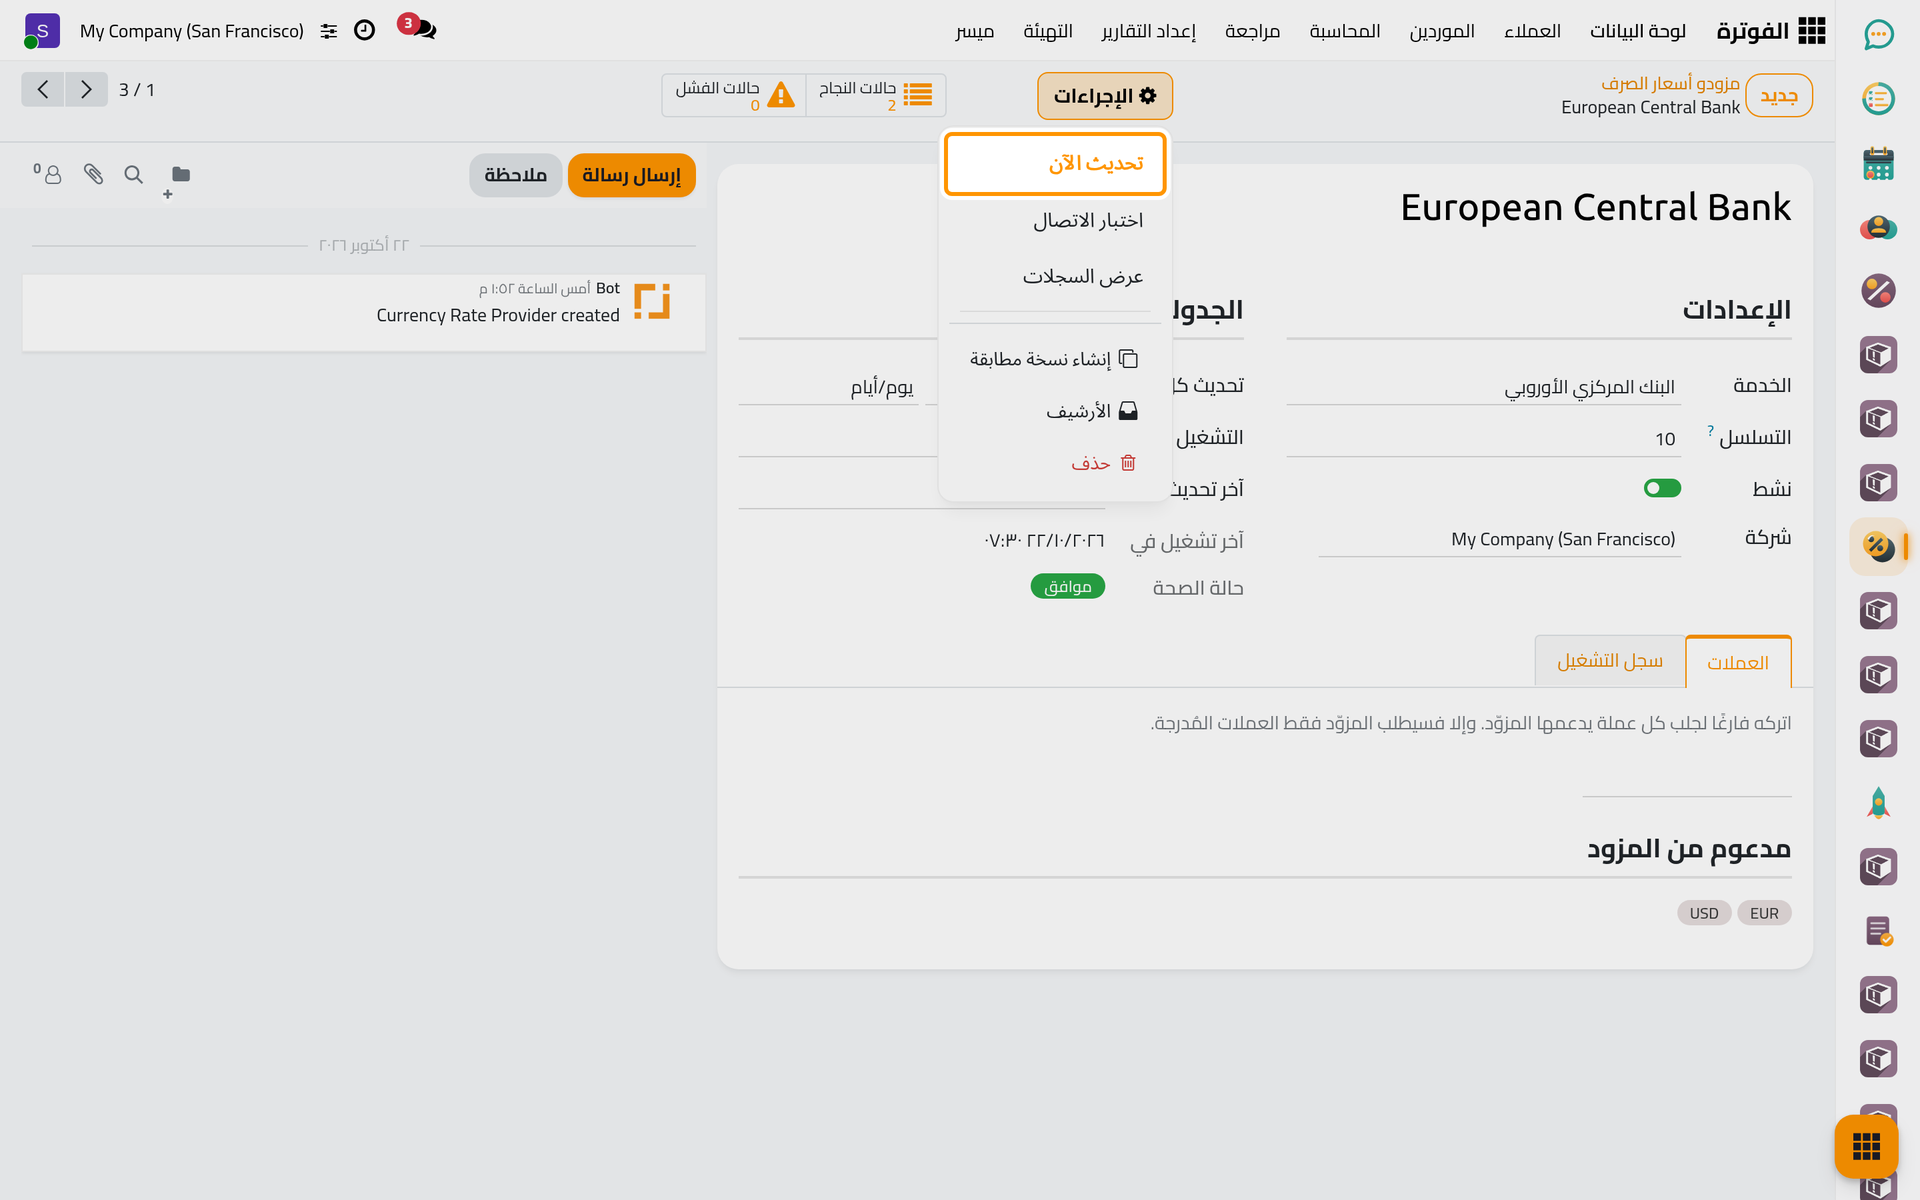Choose حذف delete option
Image resolution: width=1920 pixels, height=1200 pixels.
pos(1055,463)
